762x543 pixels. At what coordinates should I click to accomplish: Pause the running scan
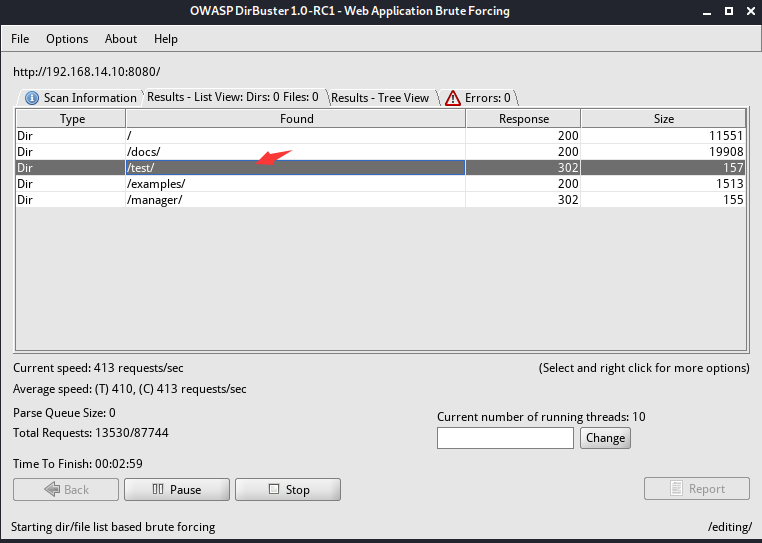[177, 490]
